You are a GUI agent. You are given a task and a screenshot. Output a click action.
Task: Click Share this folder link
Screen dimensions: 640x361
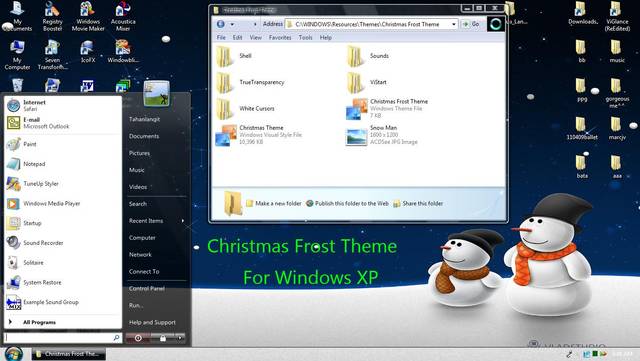[418, 203]
